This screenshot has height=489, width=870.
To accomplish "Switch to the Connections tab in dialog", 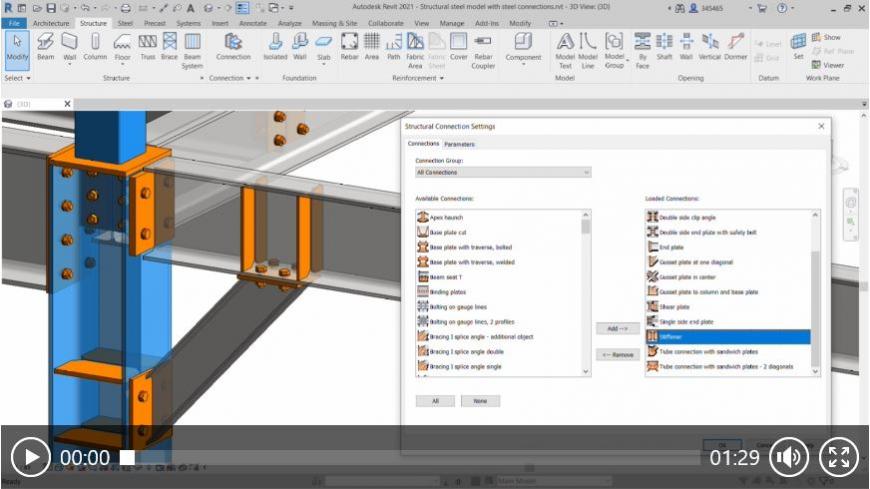I will 423,144.
